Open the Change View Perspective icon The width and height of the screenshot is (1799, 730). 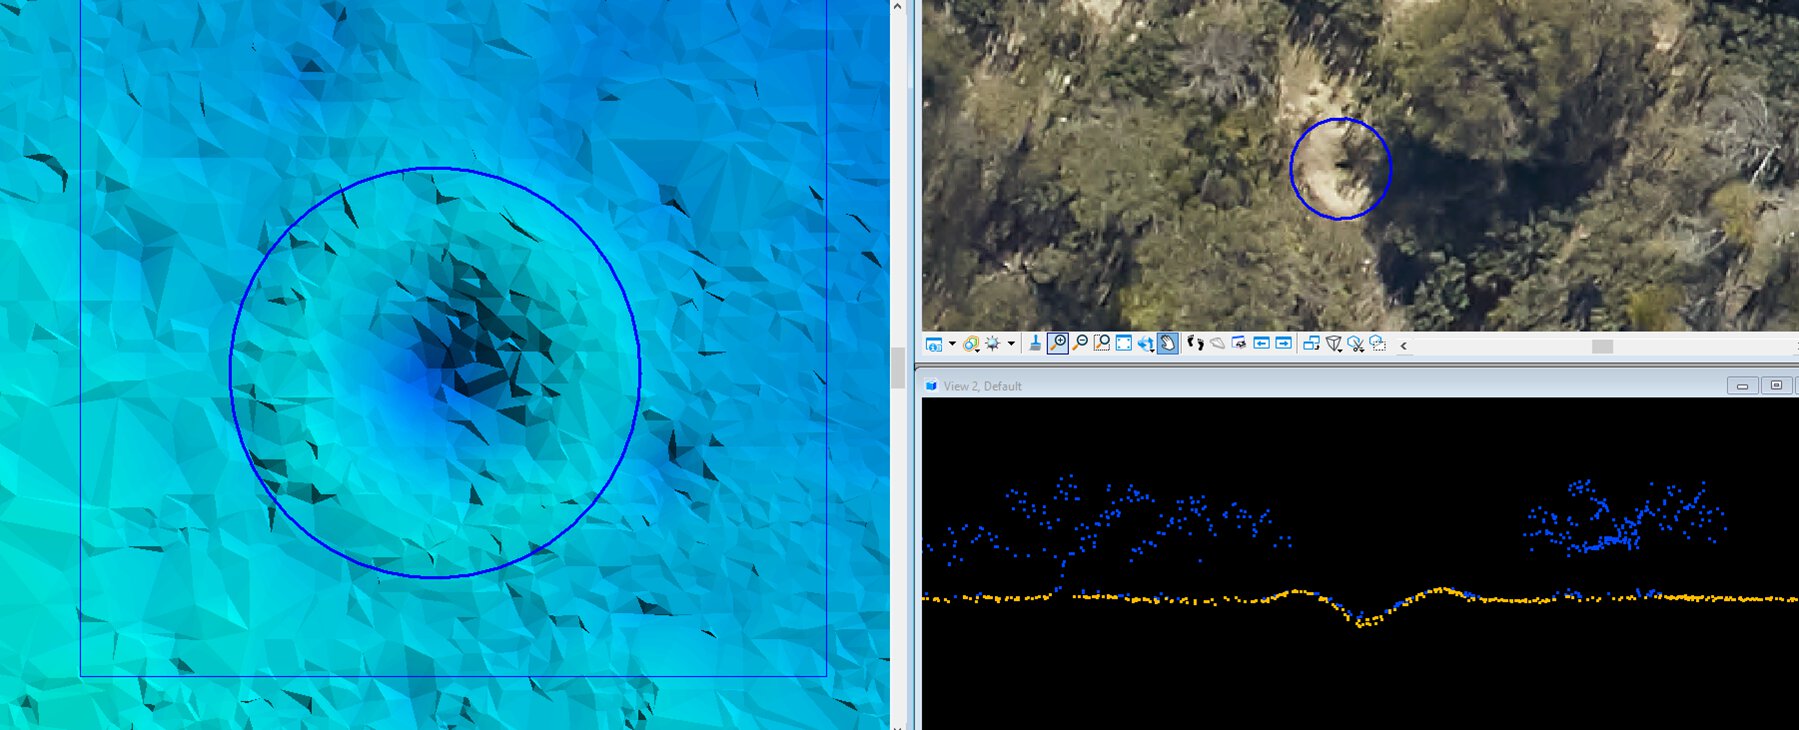[1333, 344]
